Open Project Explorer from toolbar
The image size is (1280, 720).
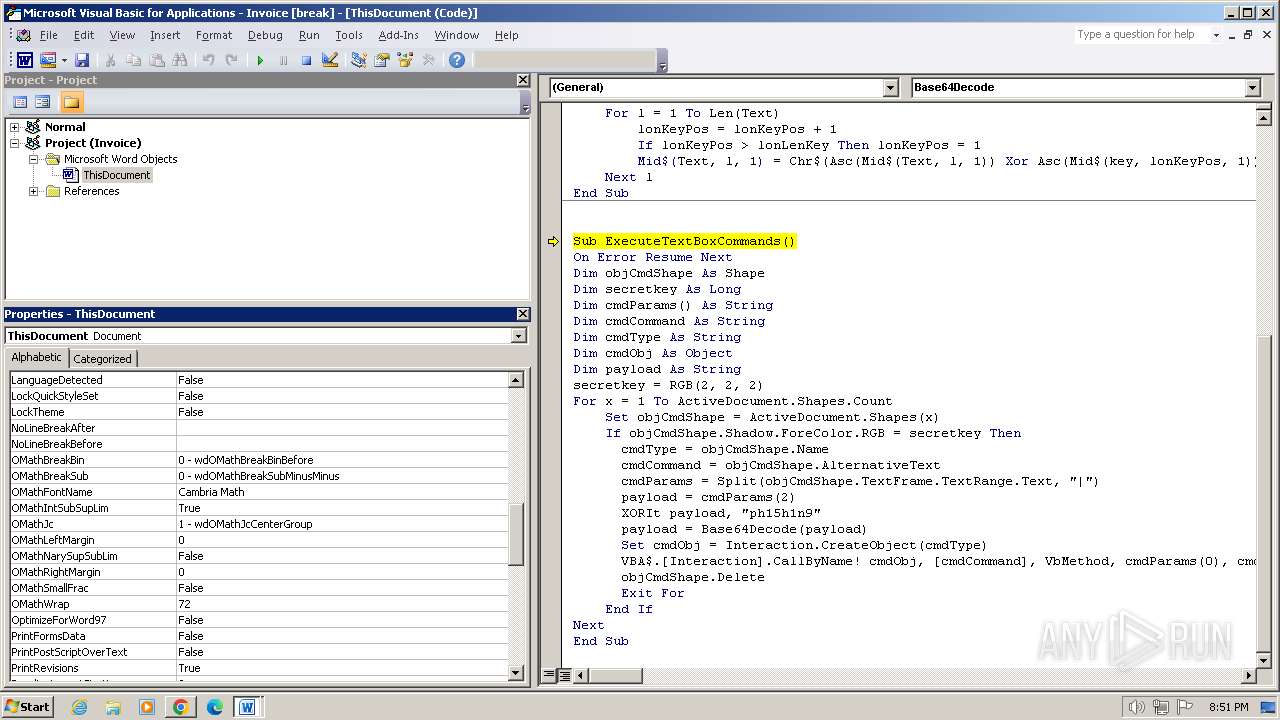pos(358,60)
